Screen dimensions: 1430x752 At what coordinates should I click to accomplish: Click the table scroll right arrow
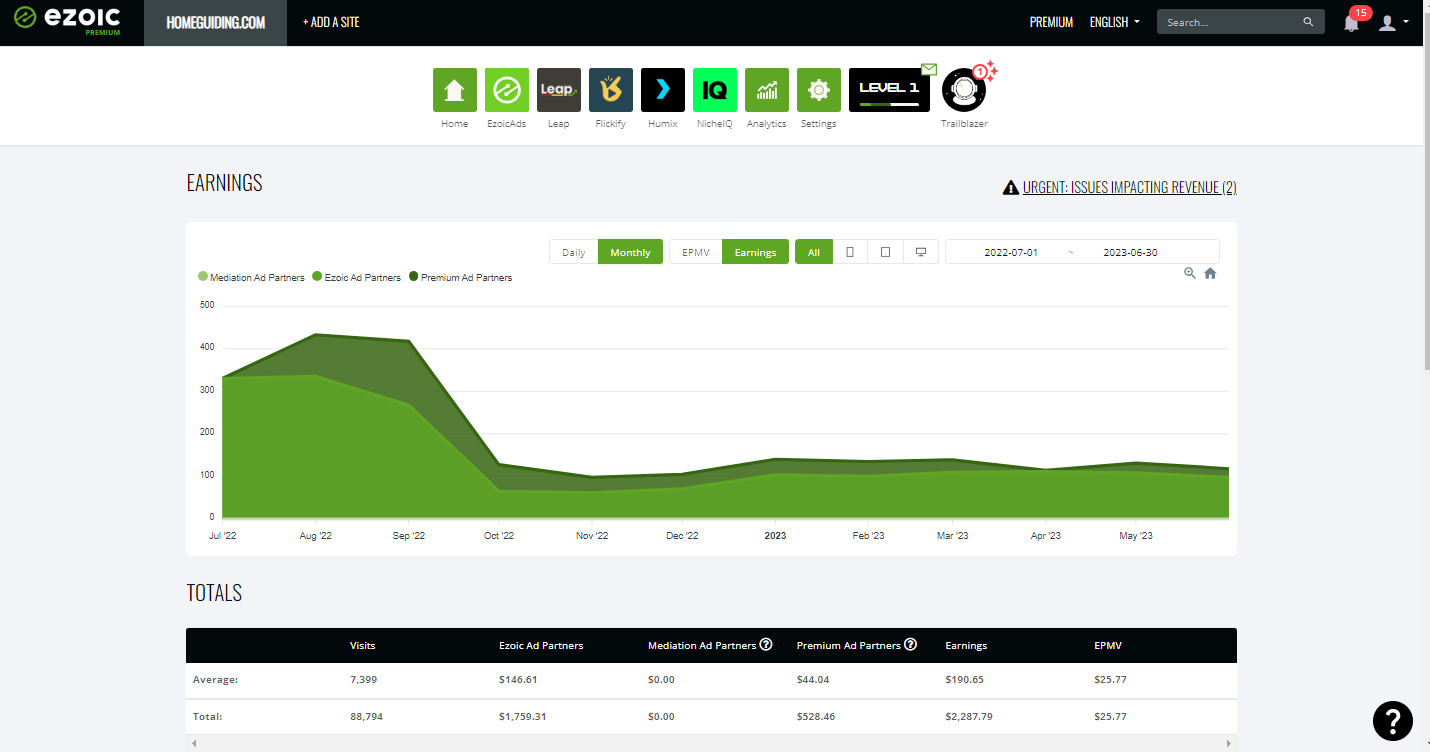coord(1230,743)
